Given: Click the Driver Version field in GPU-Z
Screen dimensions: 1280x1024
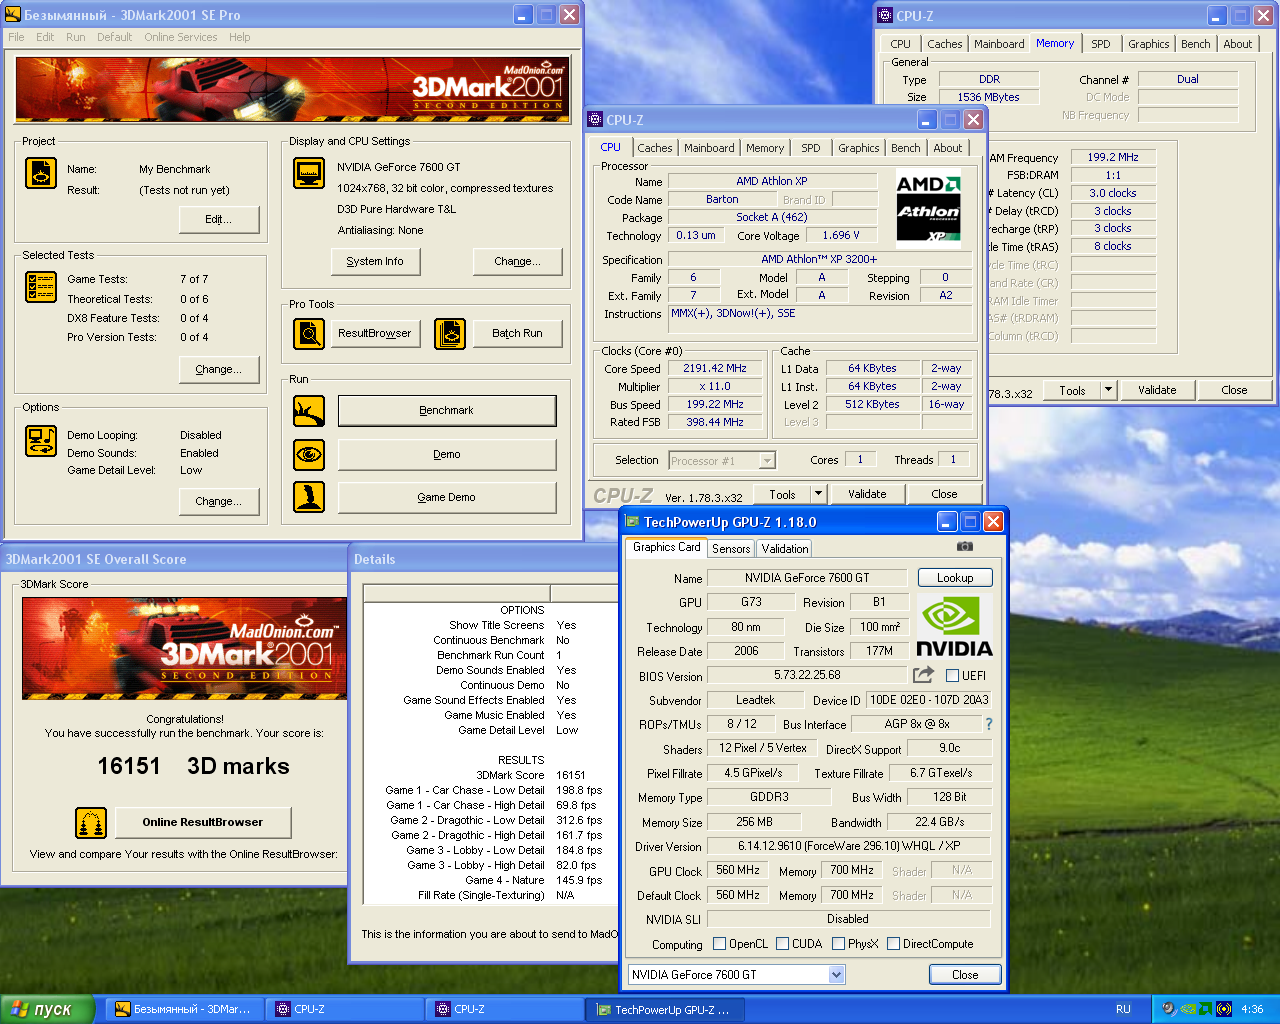Looking at the screenshot, I should (849, 846).
